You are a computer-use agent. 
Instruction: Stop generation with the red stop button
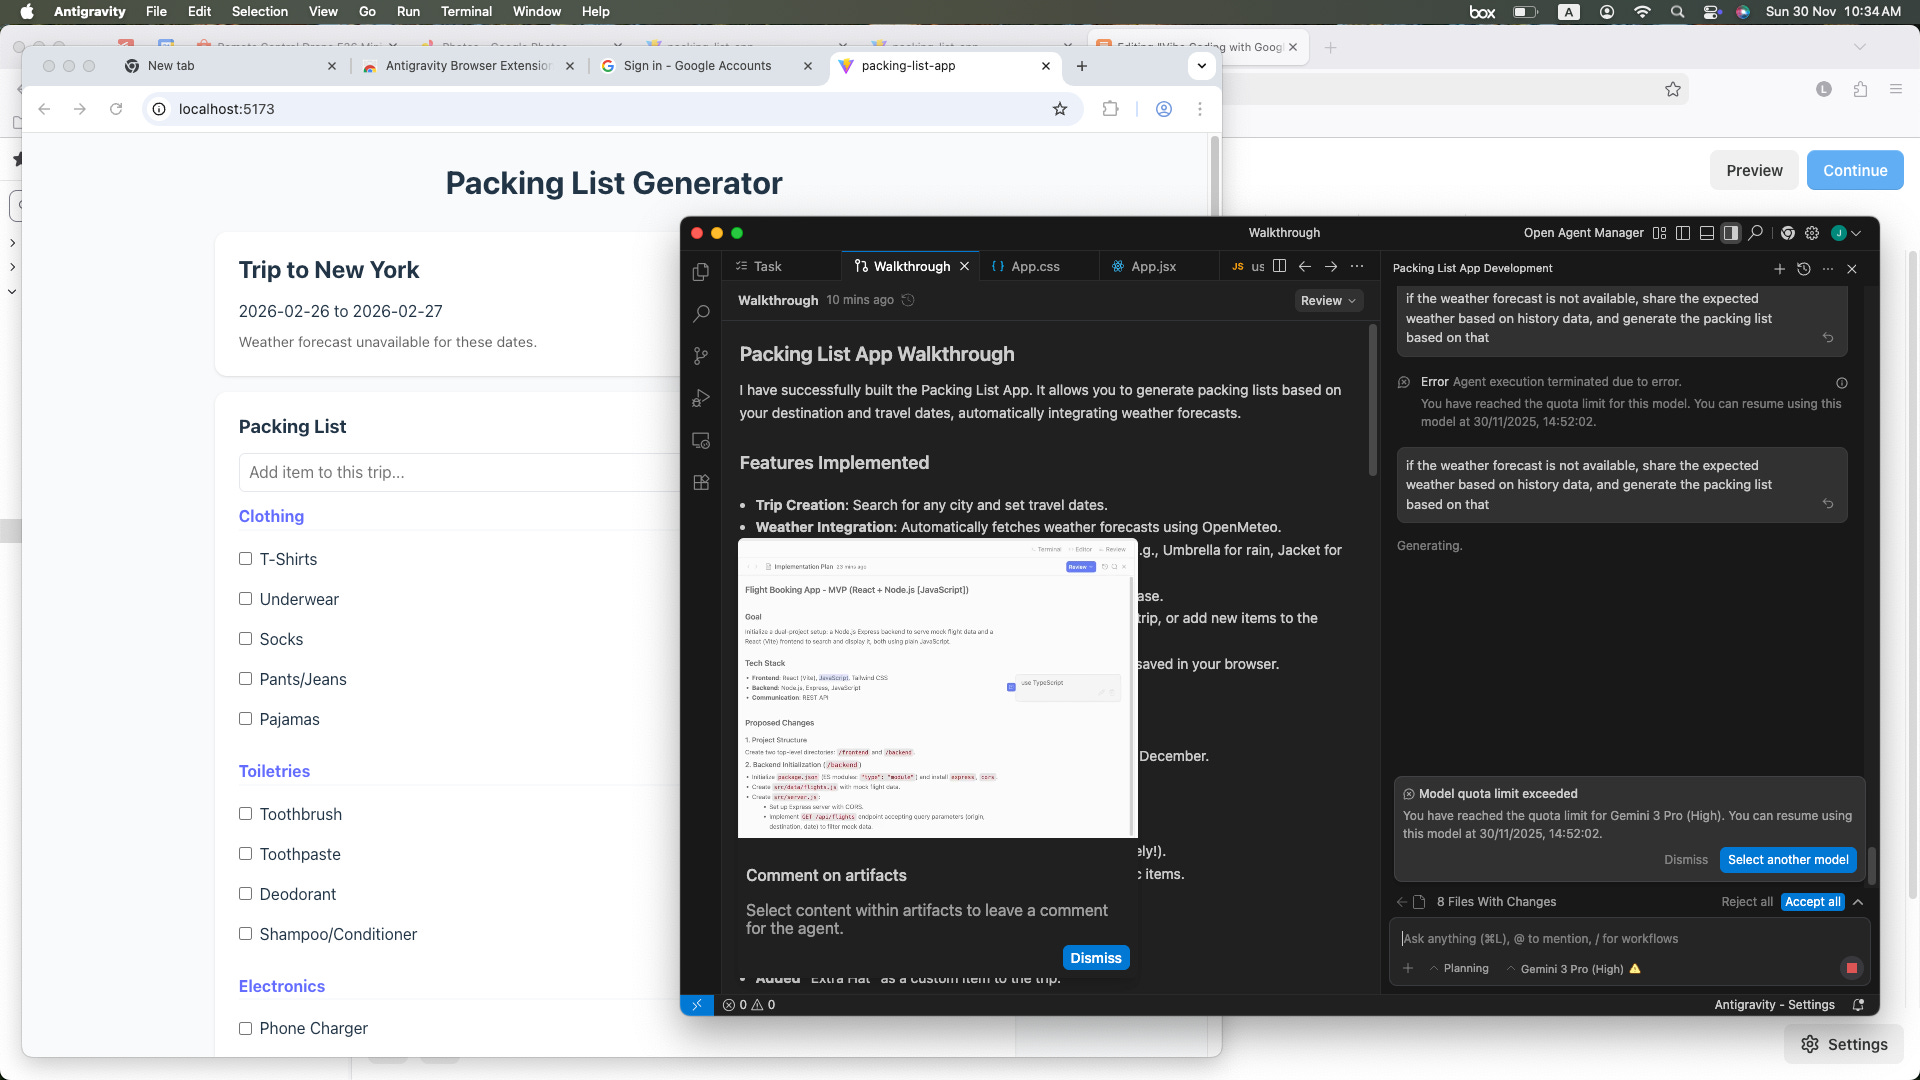click(x=1851, y=968)
